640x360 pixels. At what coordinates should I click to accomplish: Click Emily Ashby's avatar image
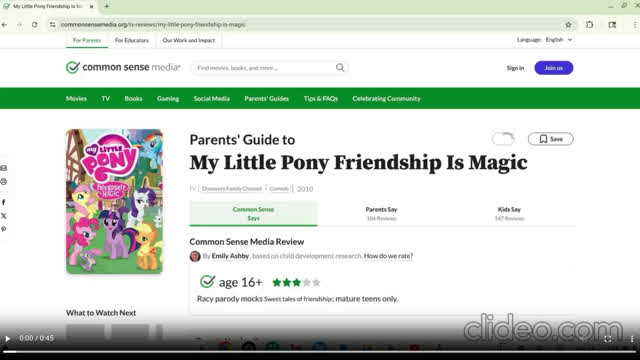pyautogui.click(x=195, y=256)
